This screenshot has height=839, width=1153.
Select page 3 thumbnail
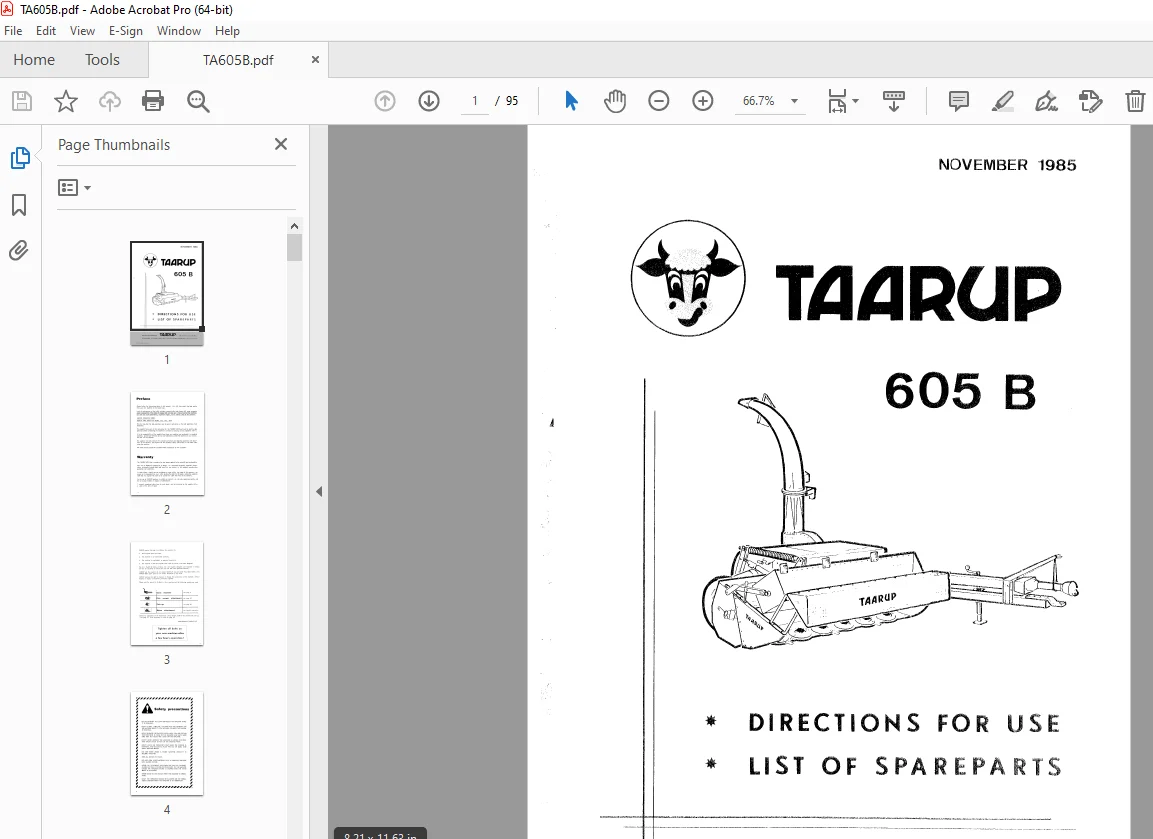pyautogui.click(x=167, y=593)
